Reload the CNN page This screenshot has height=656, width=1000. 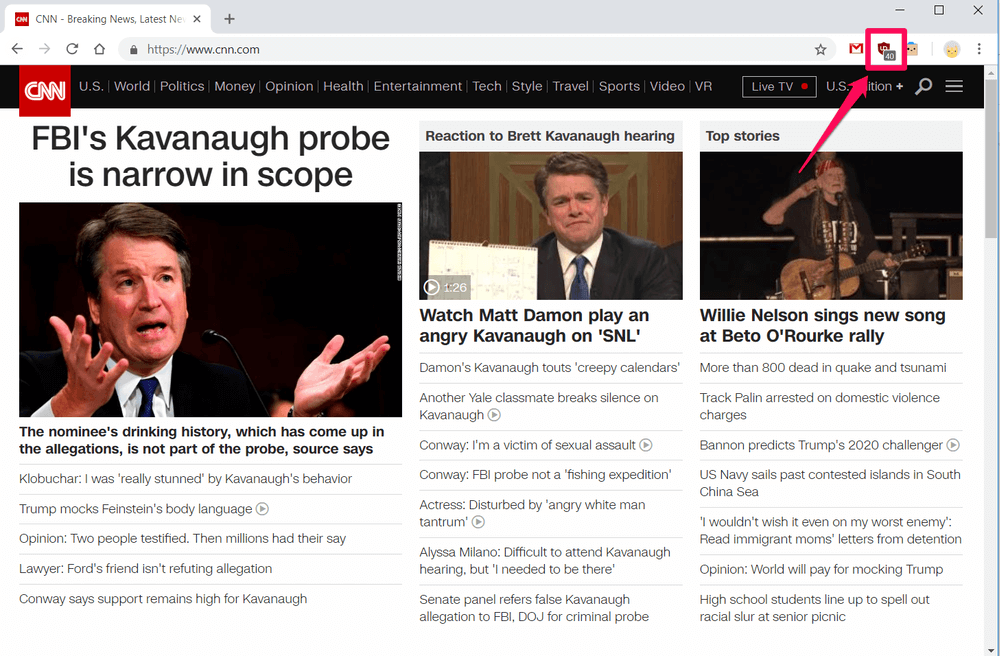[72, 49]
